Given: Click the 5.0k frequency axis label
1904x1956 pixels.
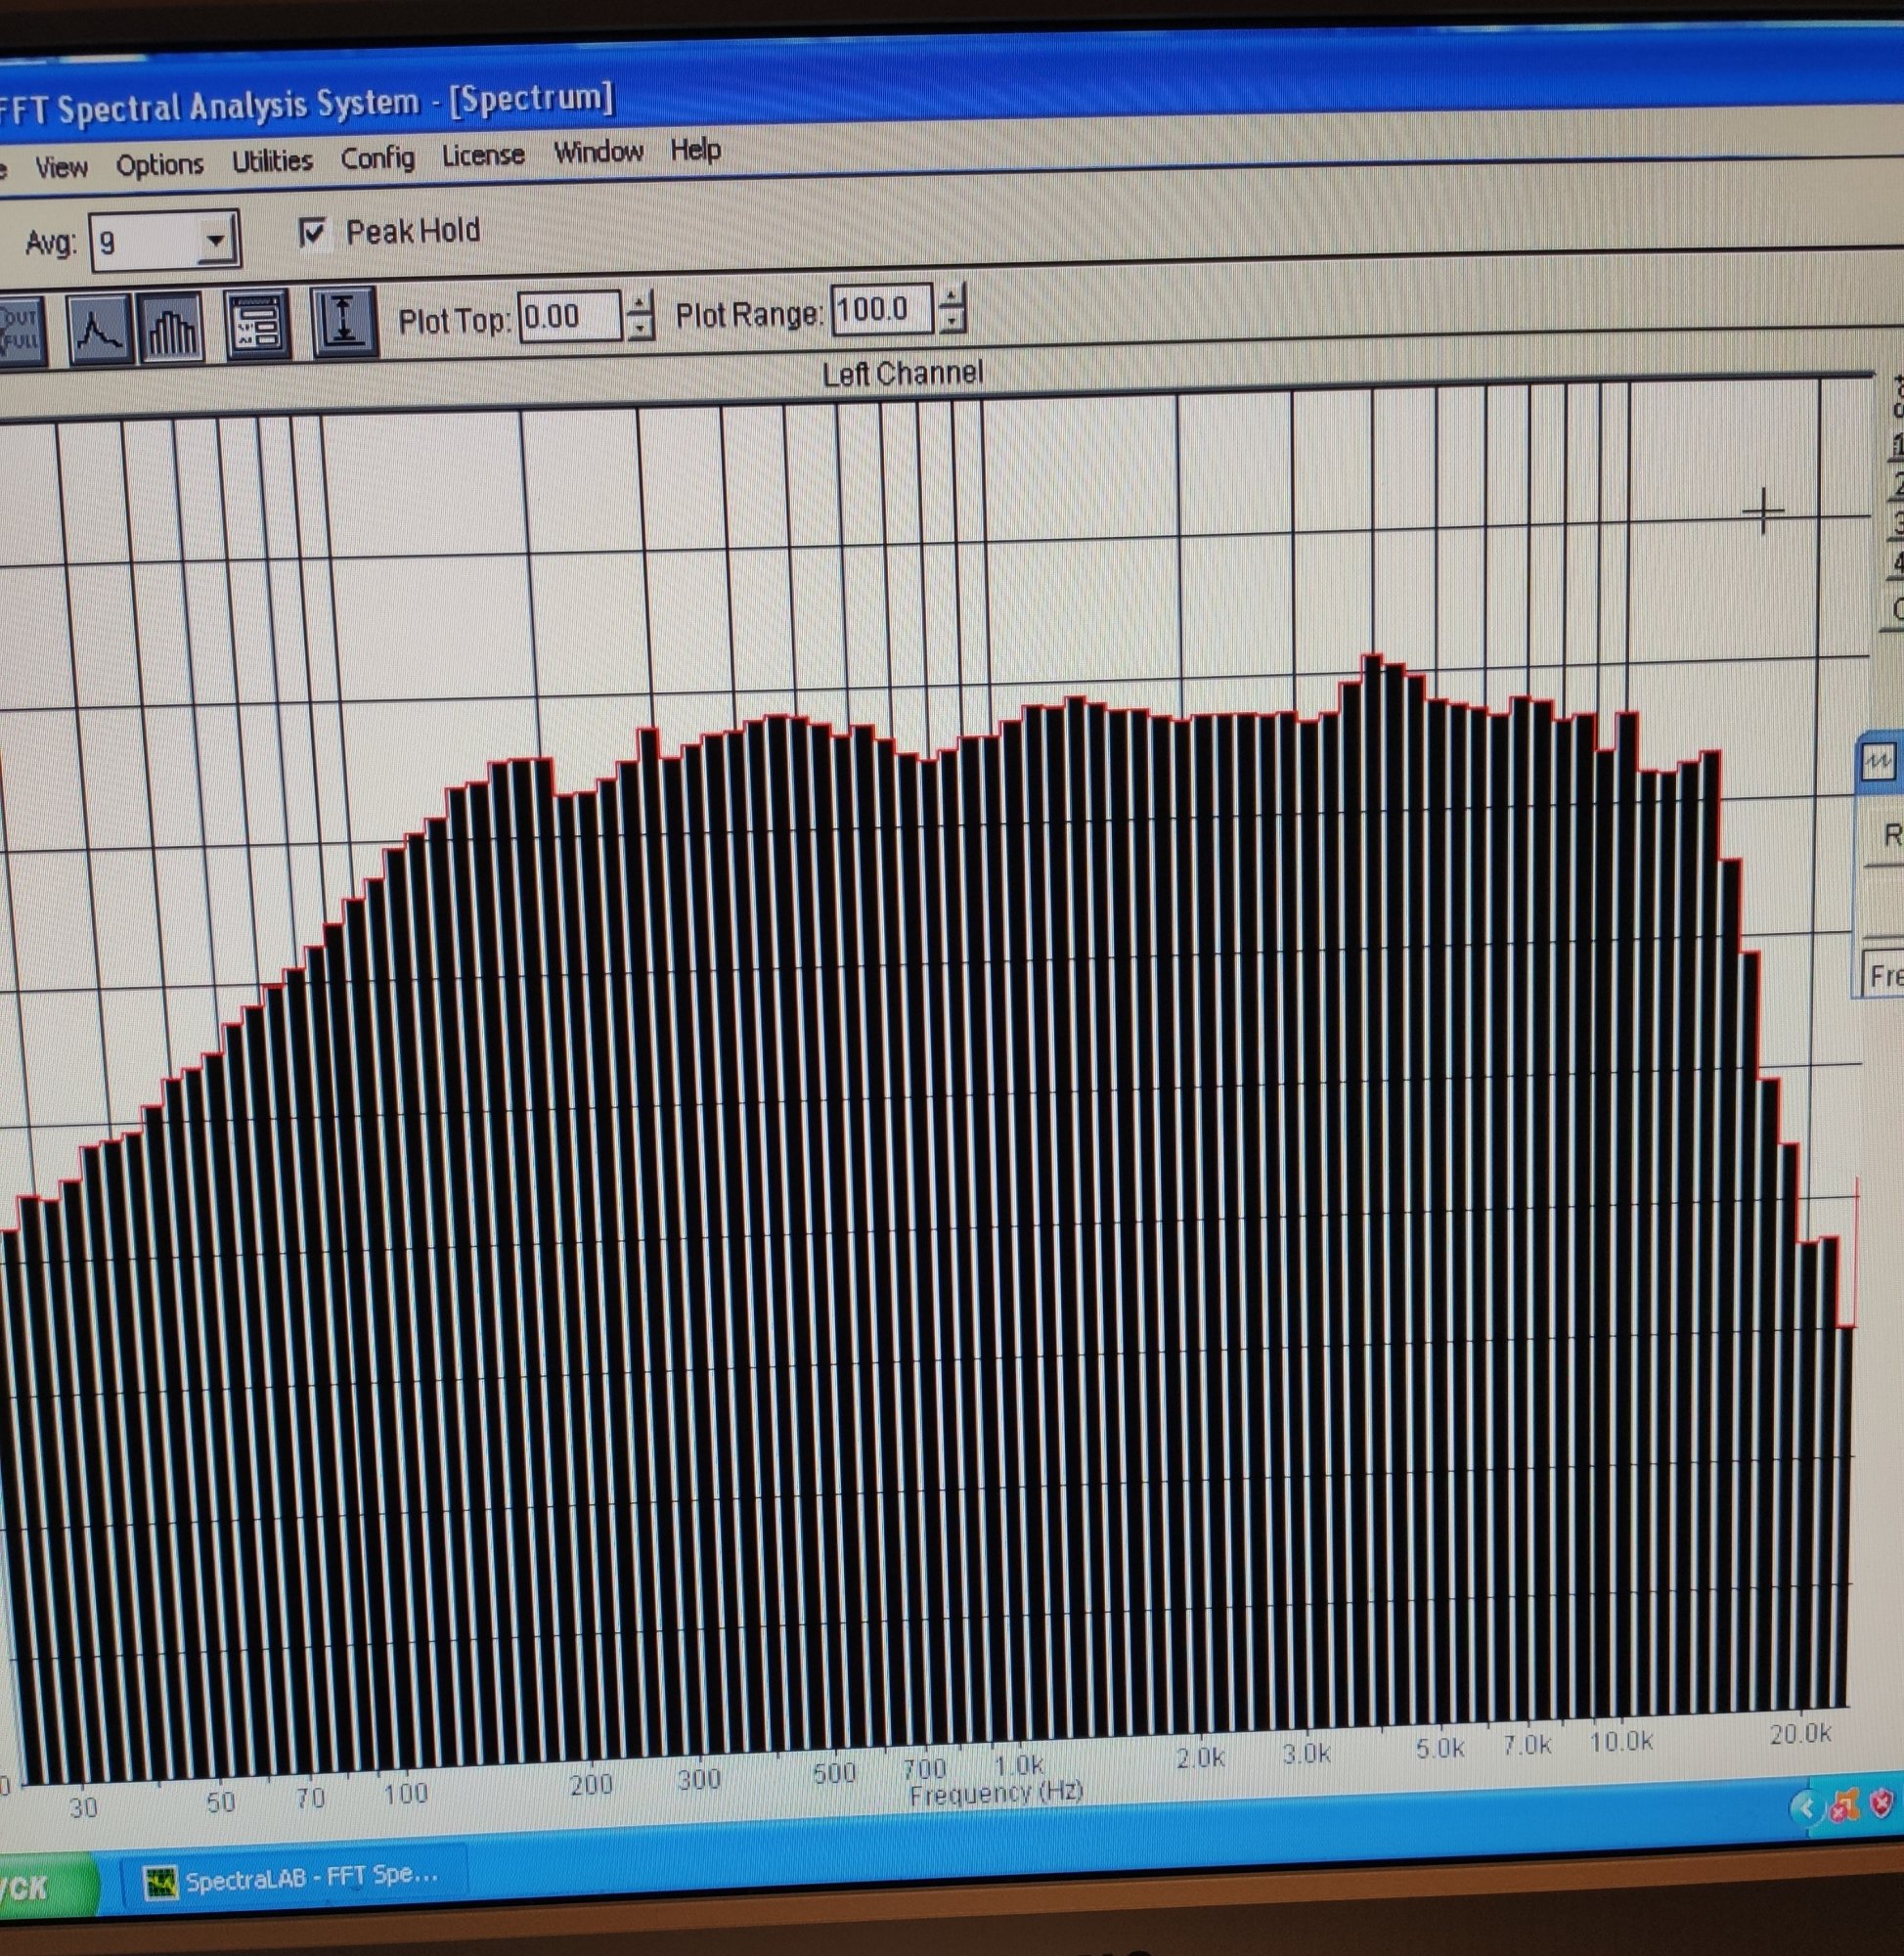Looking at the screenshot, I should click(x=1440, y=1749).
